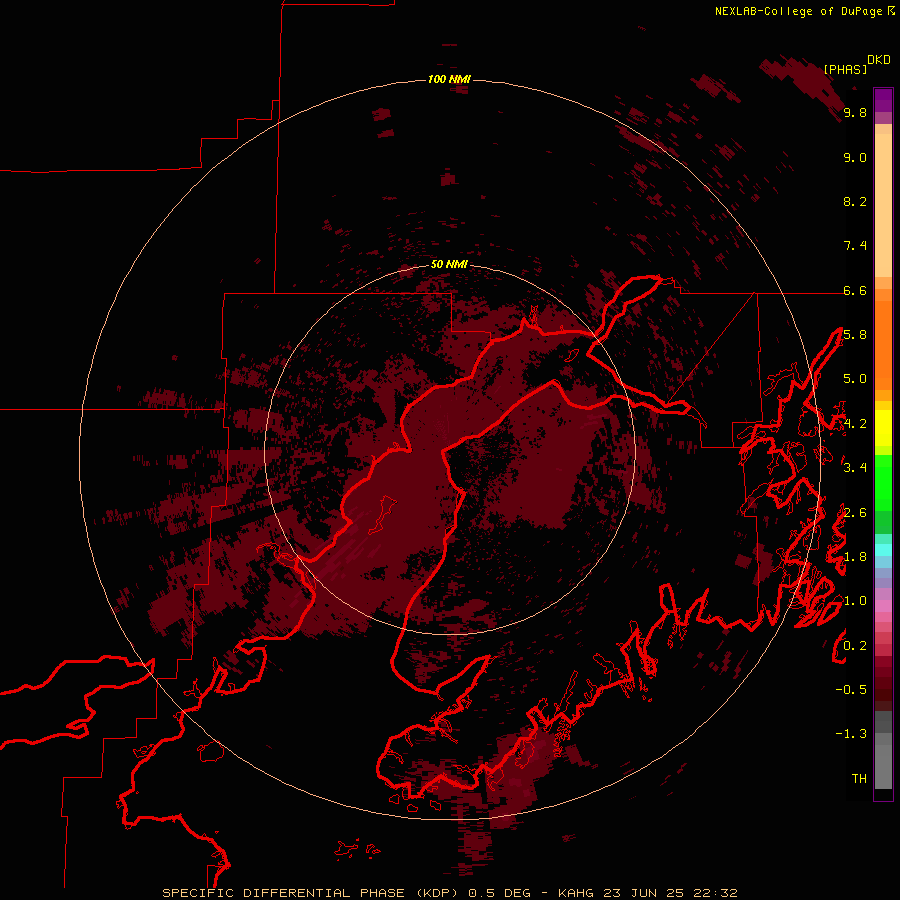
Task: Click the 100 NMI range ring label
Action: coord(449,79)
